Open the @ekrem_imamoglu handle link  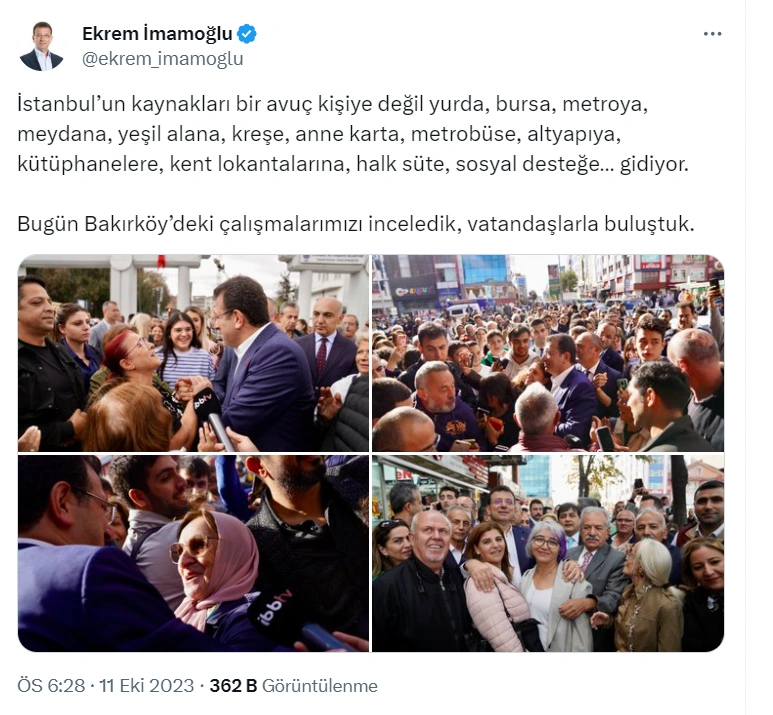163,59
